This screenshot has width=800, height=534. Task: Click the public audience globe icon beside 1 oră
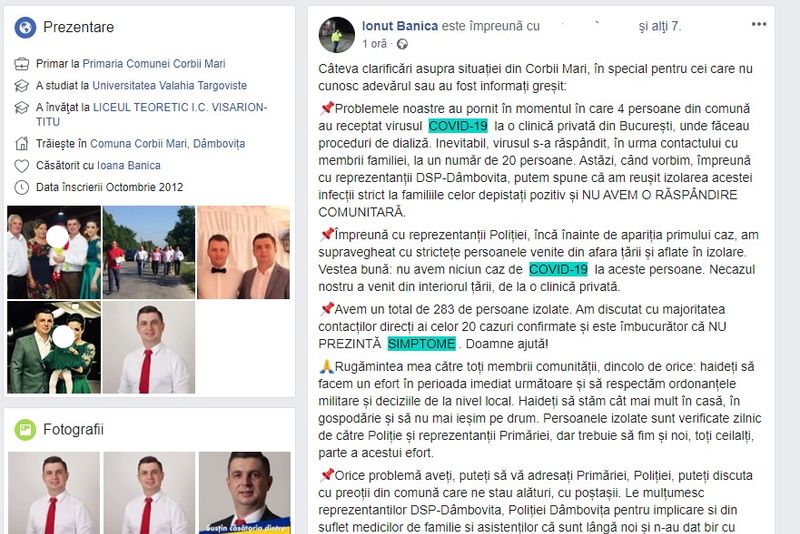tap(402, 44)
